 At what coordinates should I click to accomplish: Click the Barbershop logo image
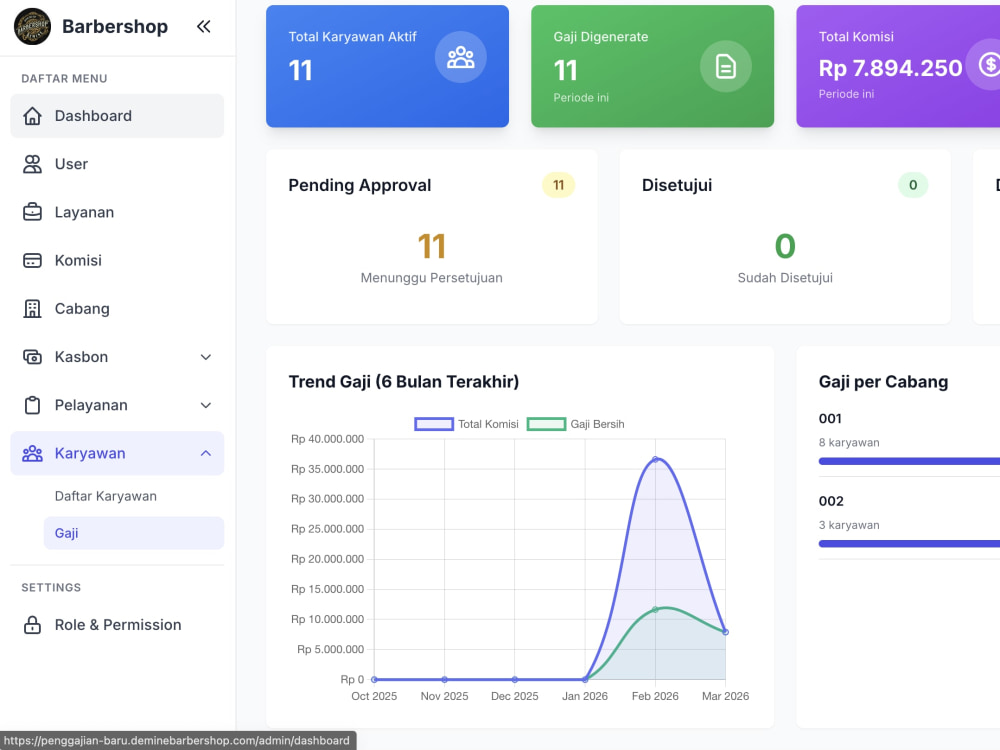tap(33, 26)
